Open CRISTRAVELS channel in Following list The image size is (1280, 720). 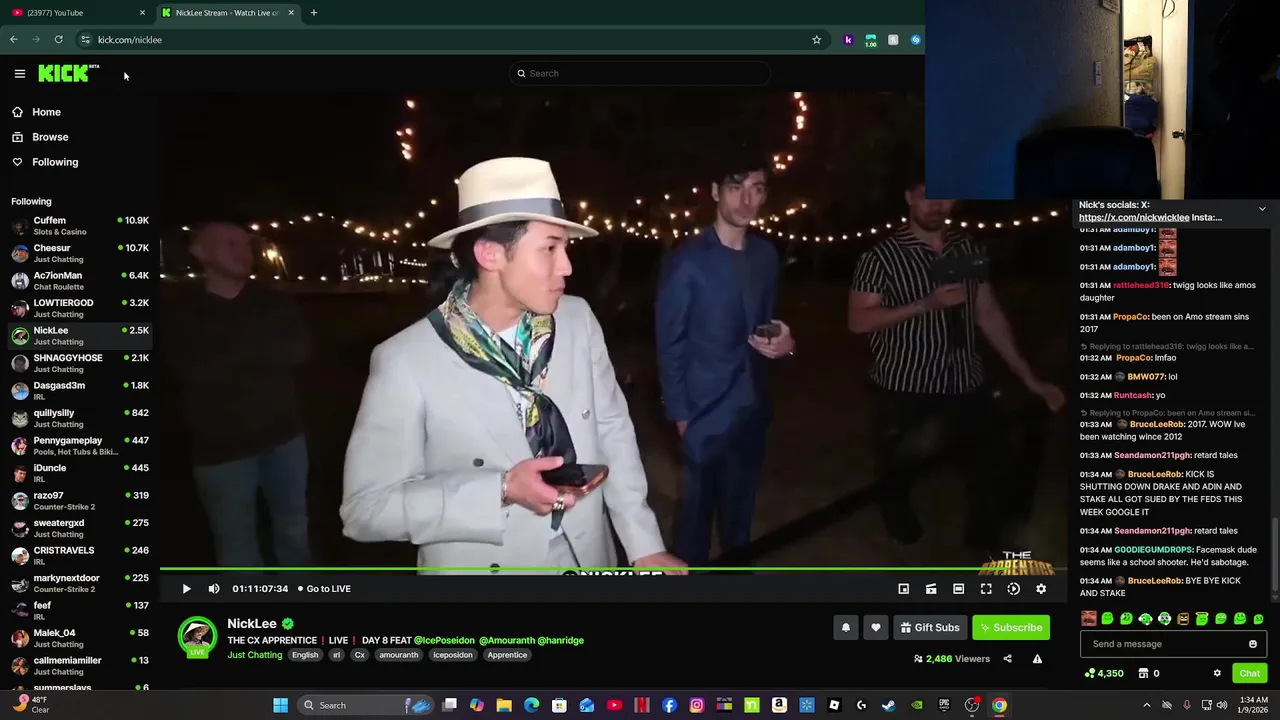coord(79,556)
